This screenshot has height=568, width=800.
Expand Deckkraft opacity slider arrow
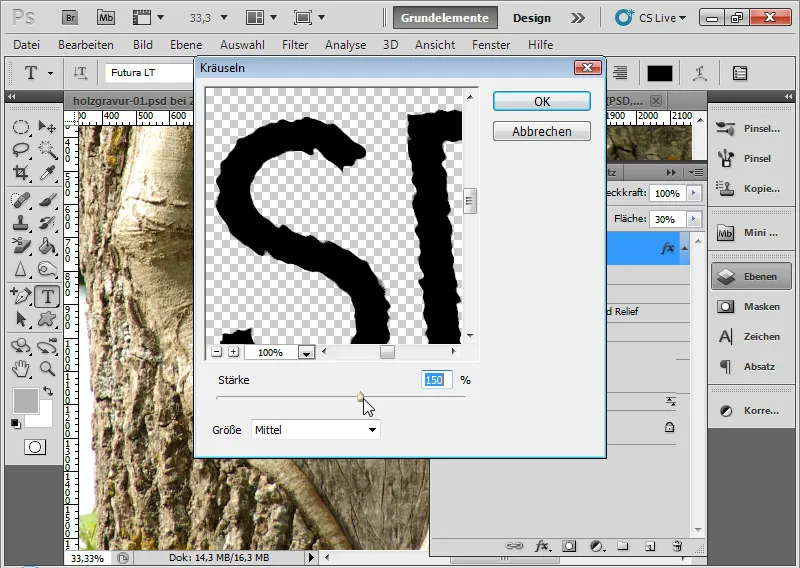693,193
